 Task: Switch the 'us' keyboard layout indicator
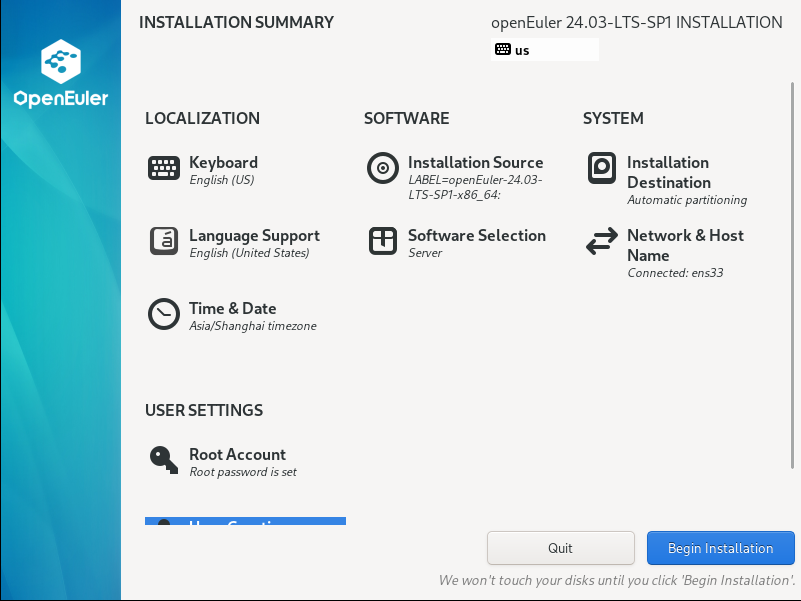click(x=544, y=50)
